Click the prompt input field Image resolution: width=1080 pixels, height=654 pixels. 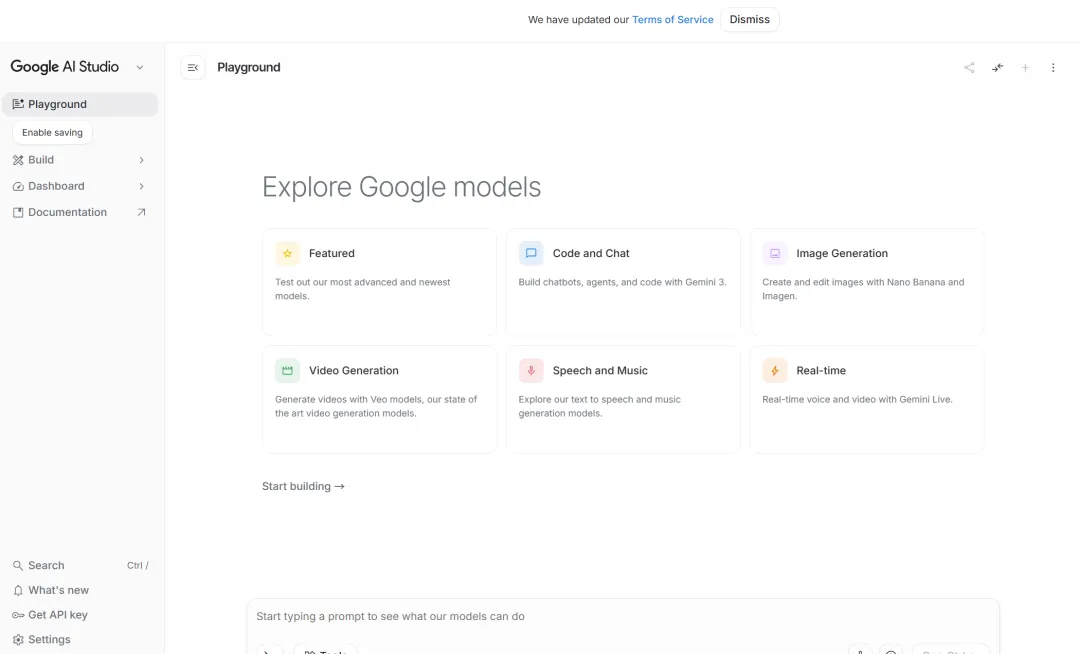[x=620, y=617]
